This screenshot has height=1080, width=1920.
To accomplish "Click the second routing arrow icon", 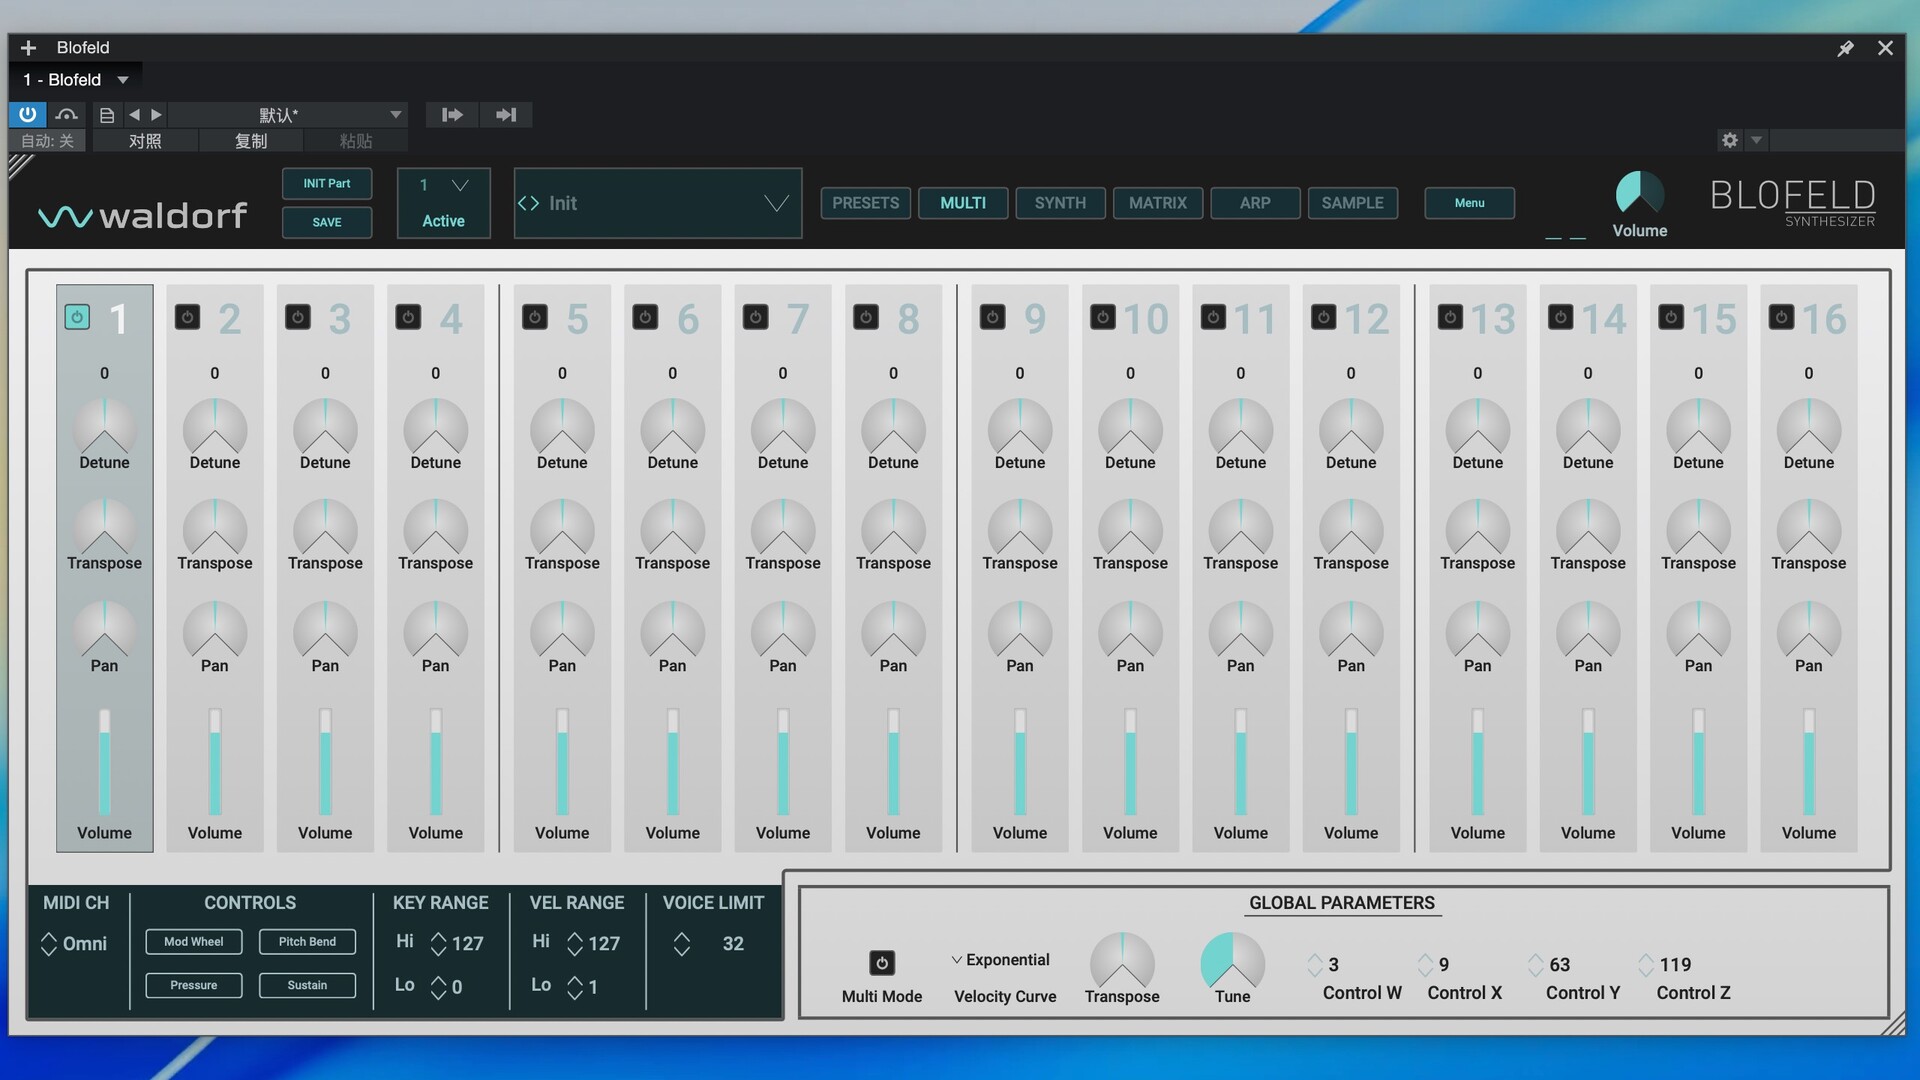I will 506,115.
